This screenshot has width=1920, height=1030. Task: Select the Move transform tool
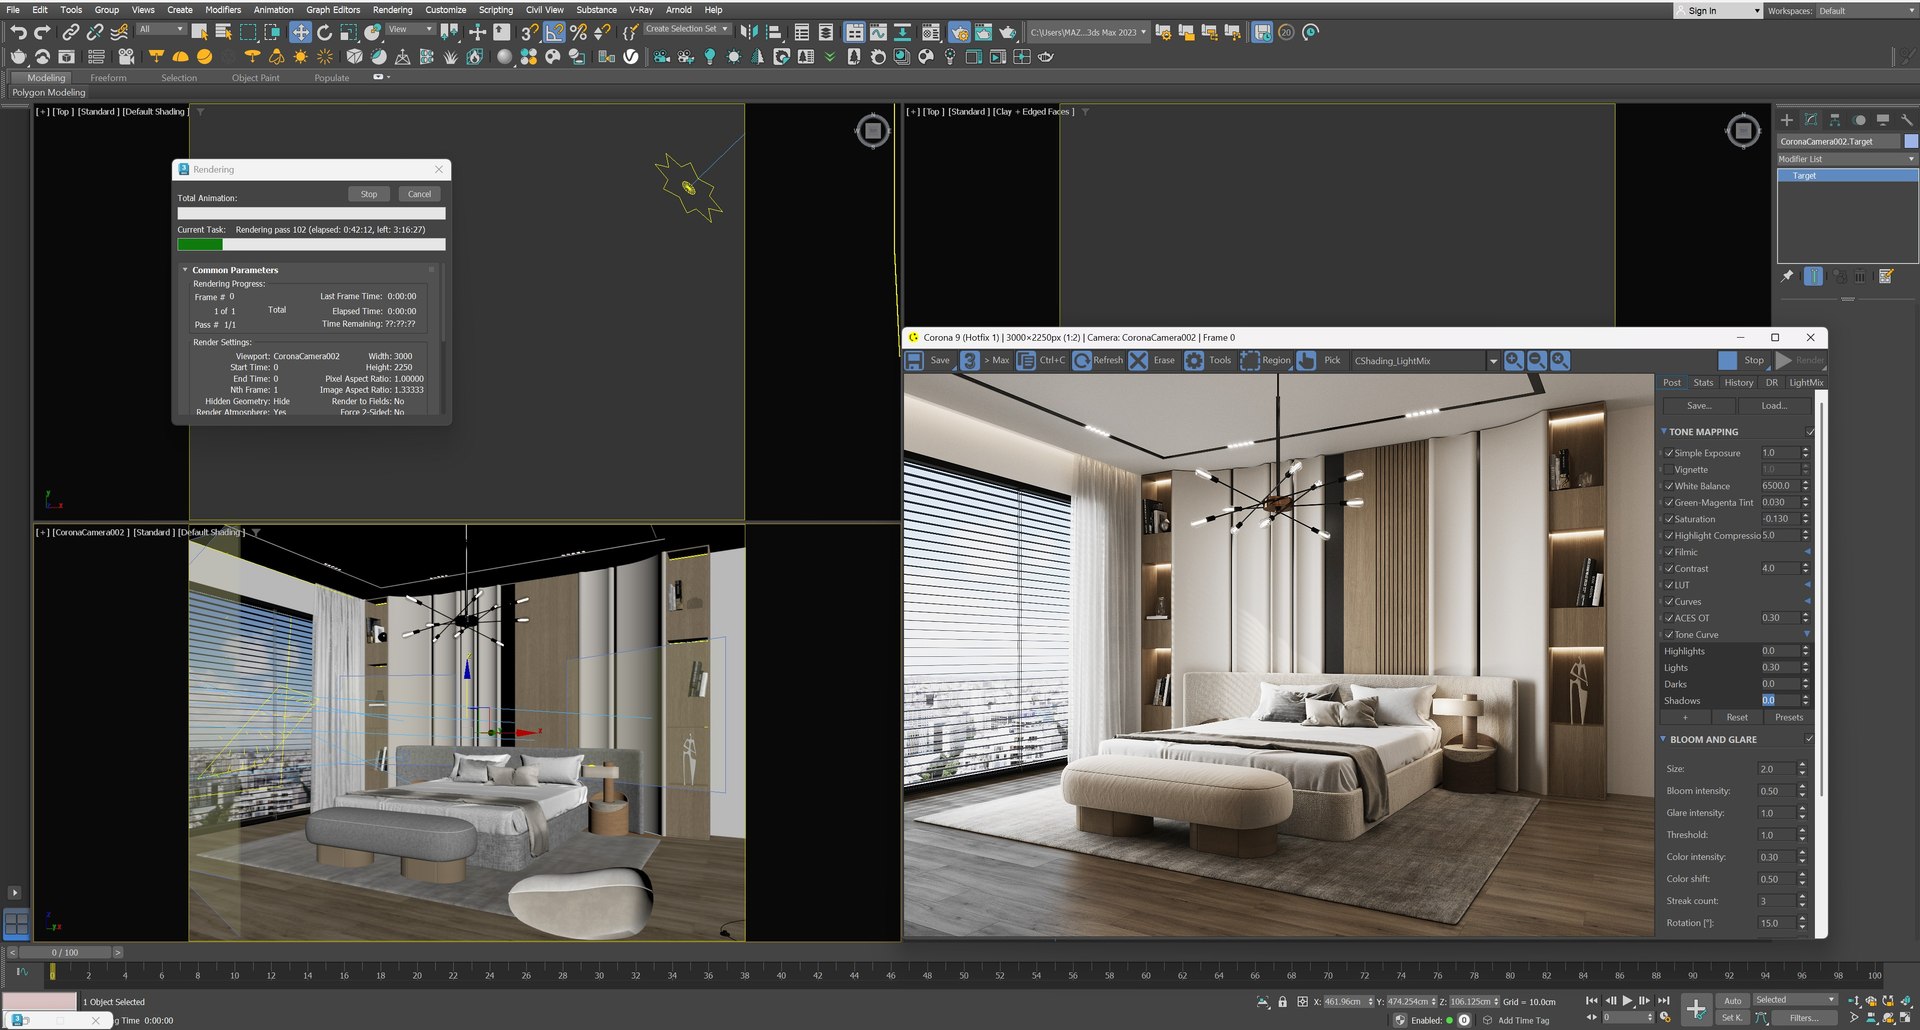point(300,32)
